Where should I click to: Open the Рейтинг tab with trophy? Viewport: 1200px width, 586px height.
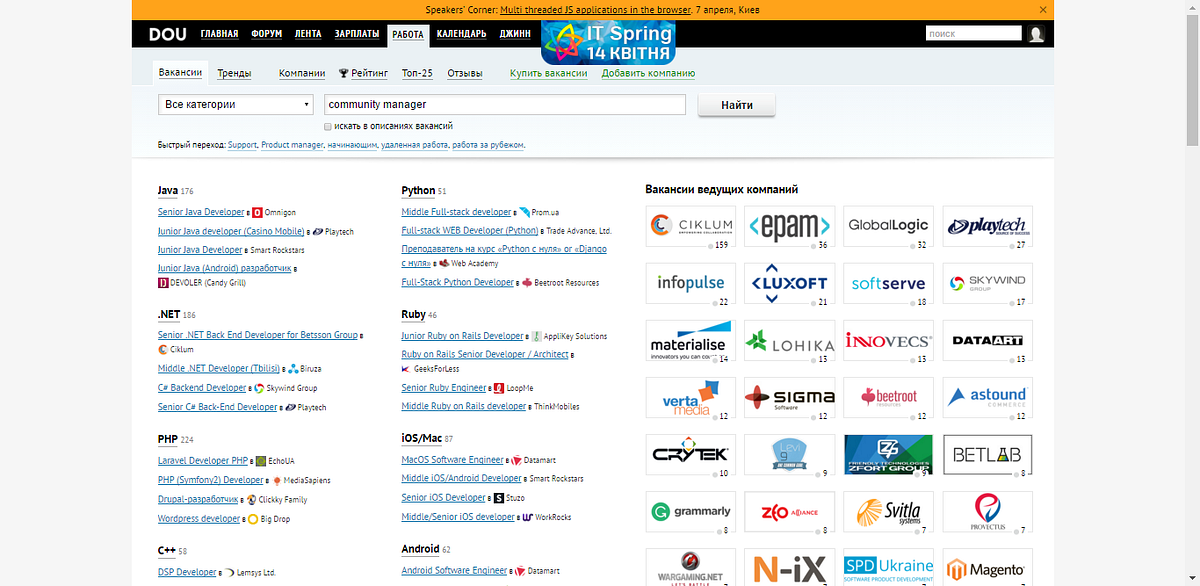(364, 73)
